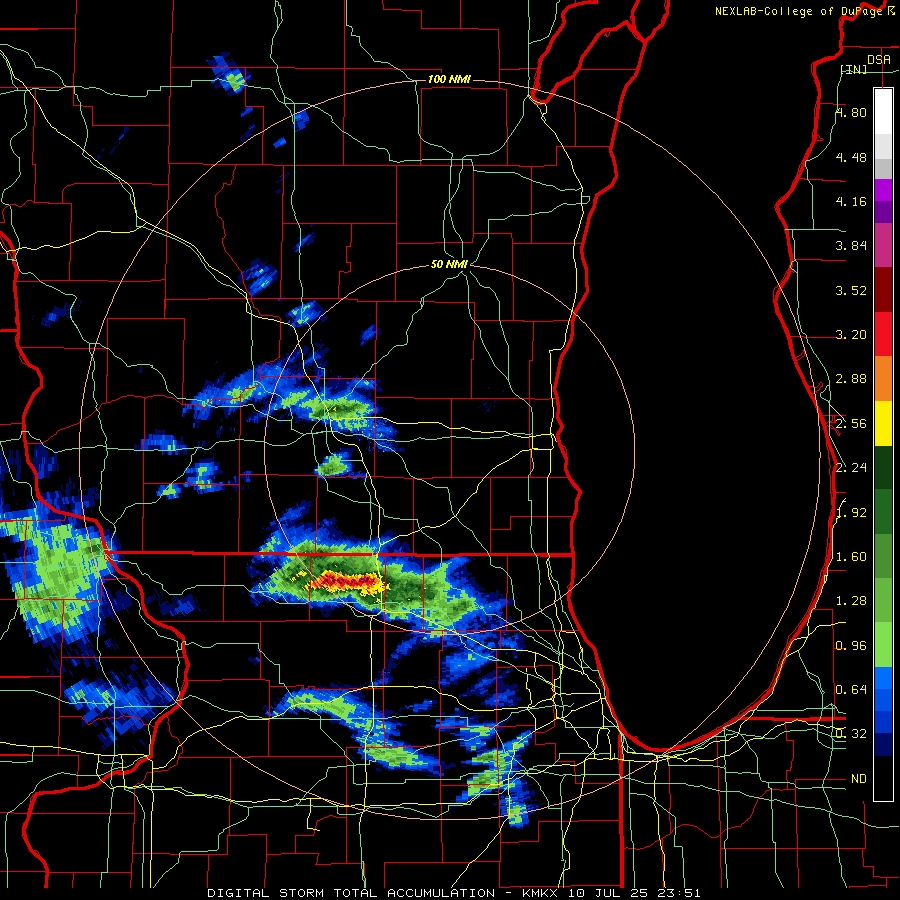Screen dimensions: 900x900
Task: Click the 4.48 scale value
Action: pos(851,157)
